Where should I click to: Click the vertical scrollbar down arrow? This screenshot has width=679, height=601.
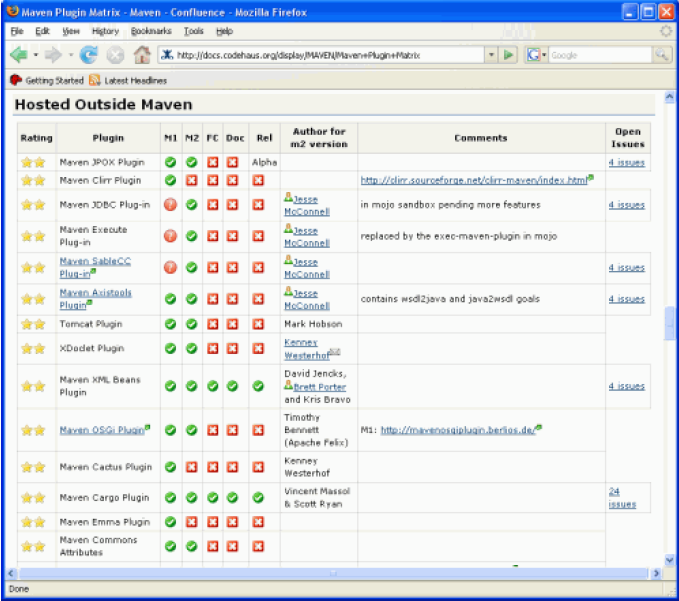click(x=669, y=559)
